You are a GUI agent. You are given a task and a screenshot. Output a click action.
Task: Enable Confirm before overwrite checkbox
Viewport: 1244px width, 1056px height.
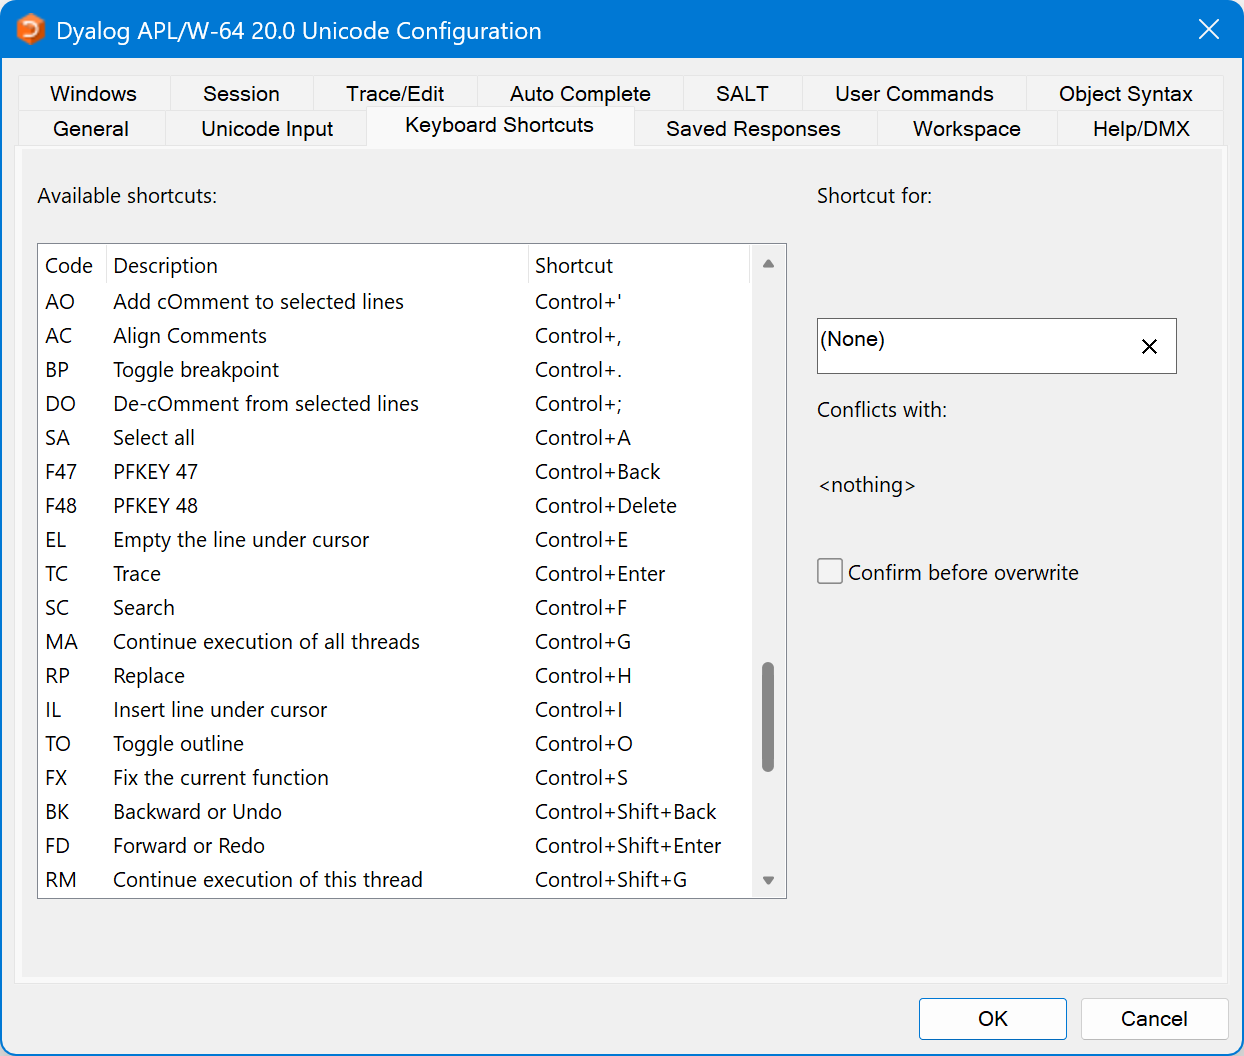point(830,571)
